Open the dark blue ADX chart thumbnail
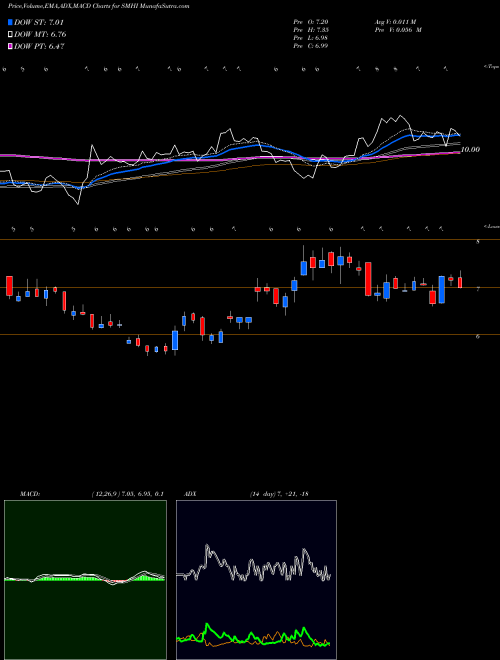The image size is (500, 660). pos(256,580)
